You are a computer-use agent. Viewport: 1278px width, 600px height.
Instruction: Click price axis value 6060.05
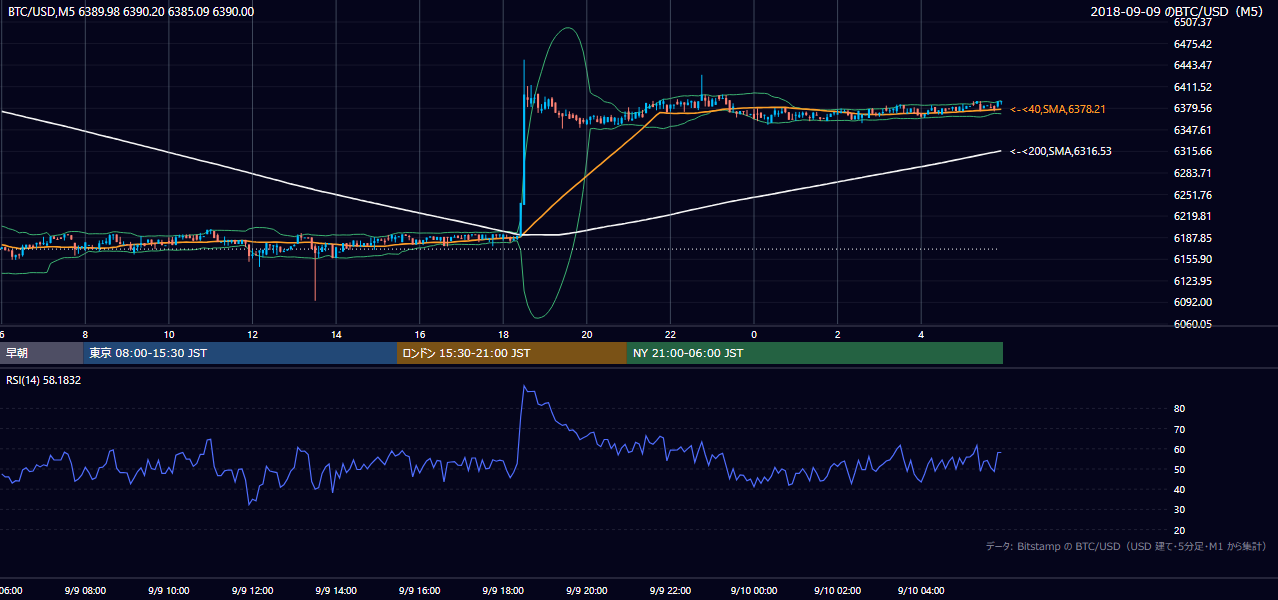1193,324
